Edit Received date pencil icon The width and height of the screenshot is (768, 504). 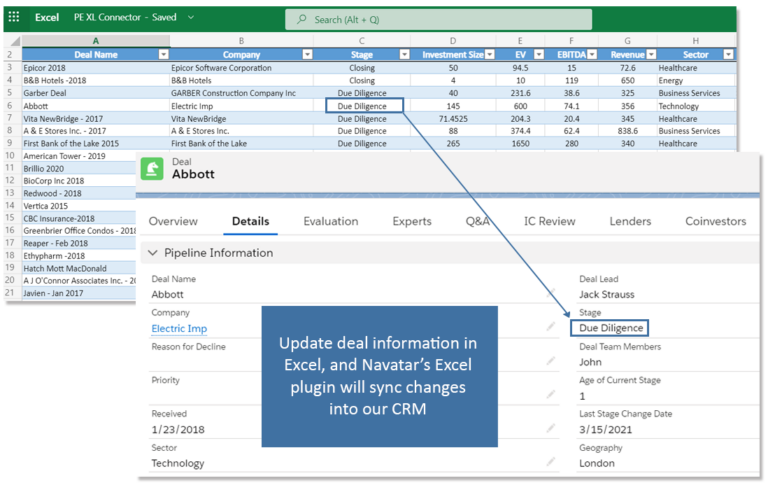click(551, 428)
